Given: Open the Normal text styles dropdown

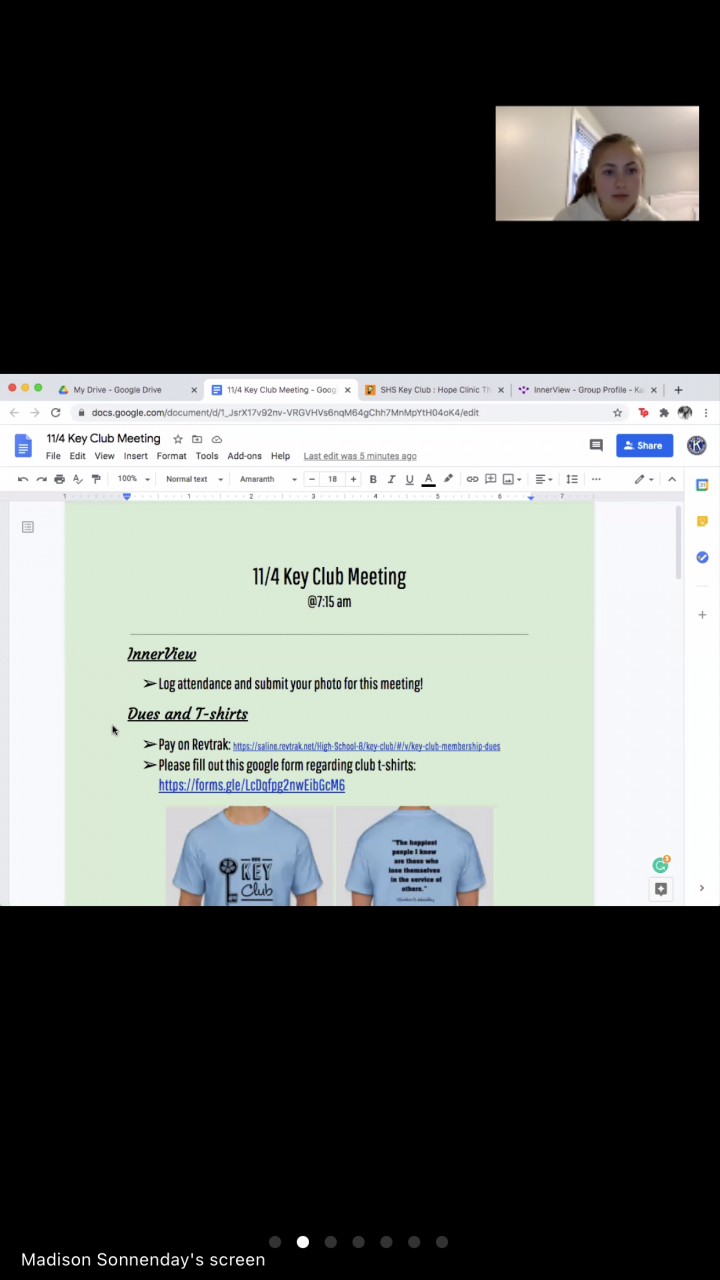Looking at the screenshot, I should [194, 479].
